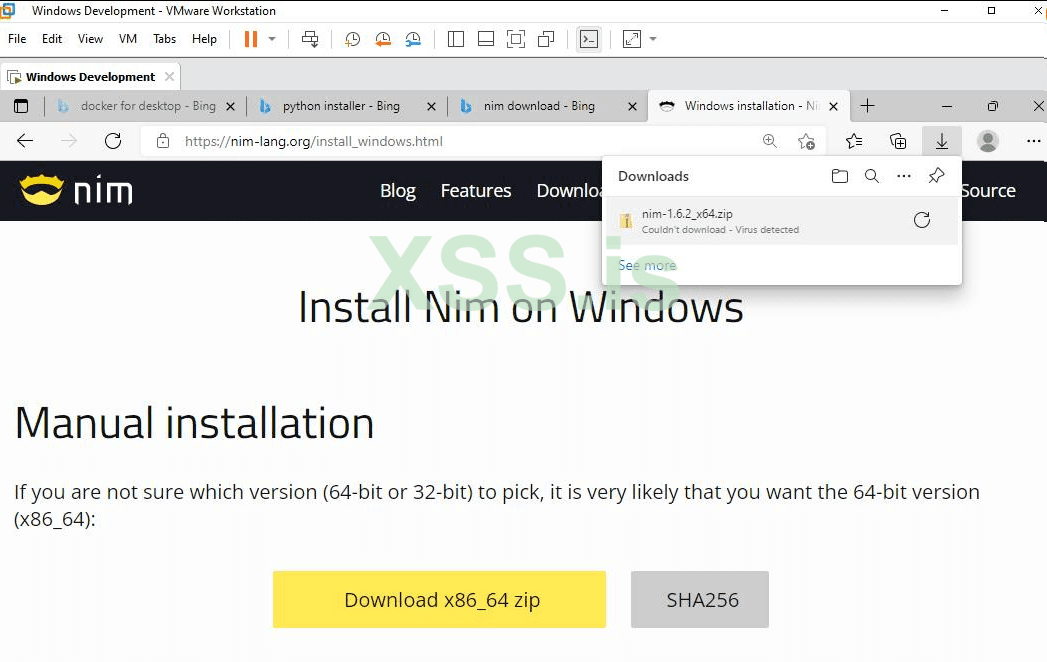This screenshot has width=1047, height=662.
Task: Close the docker for desktop tab
Action: coord(230,106)
